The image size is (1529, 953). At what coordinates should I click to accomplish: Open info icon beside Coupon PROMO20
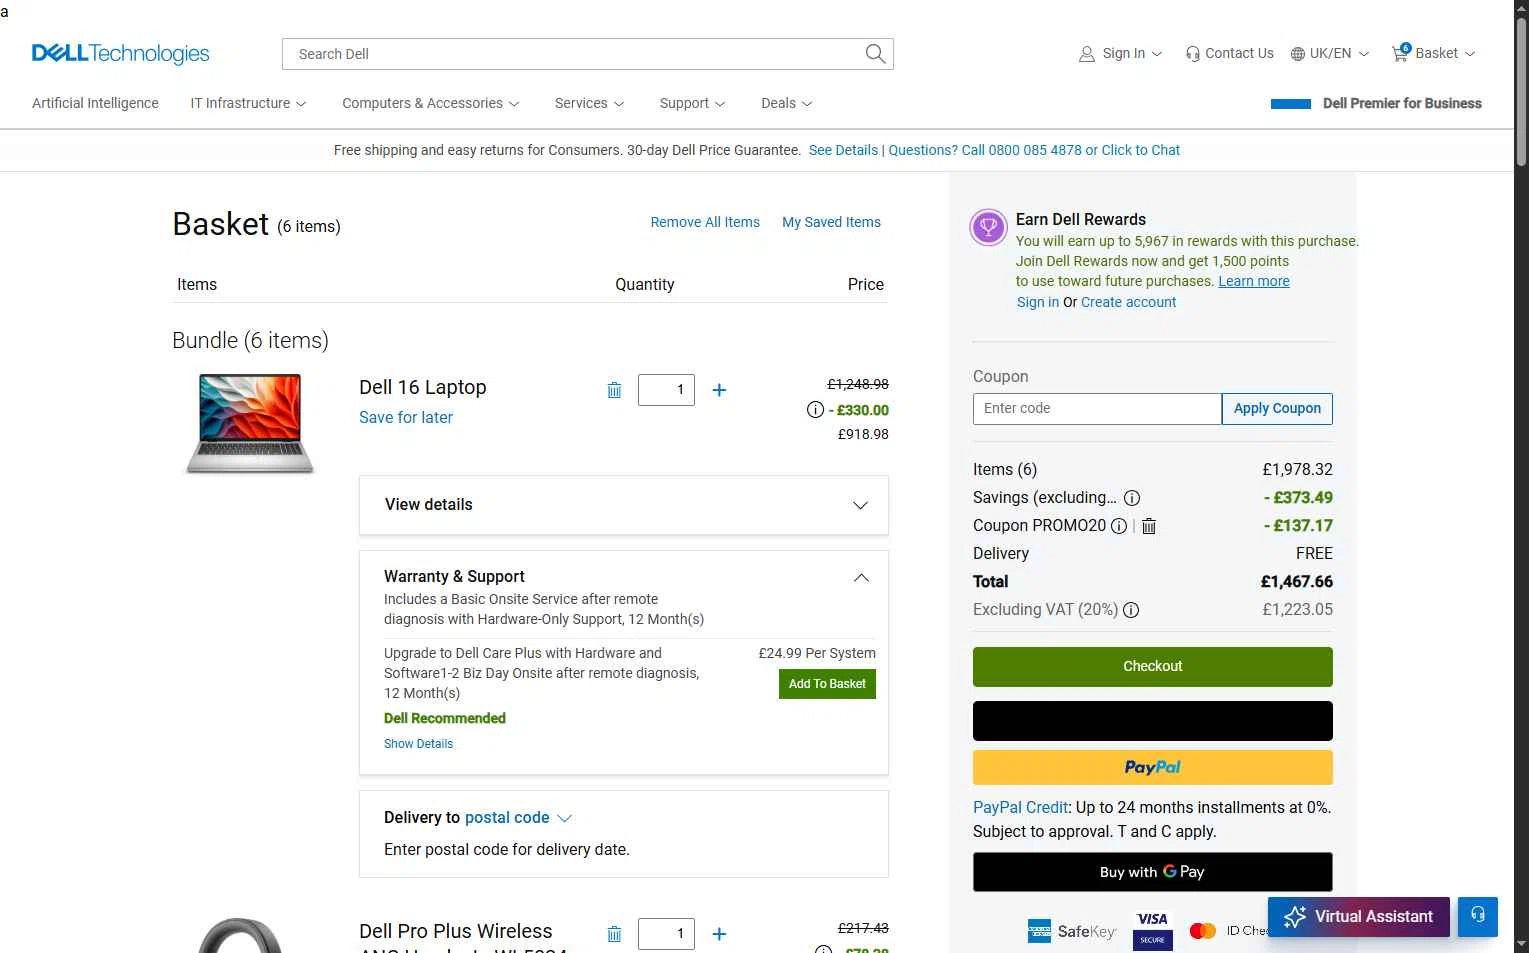pos(1119,526)
